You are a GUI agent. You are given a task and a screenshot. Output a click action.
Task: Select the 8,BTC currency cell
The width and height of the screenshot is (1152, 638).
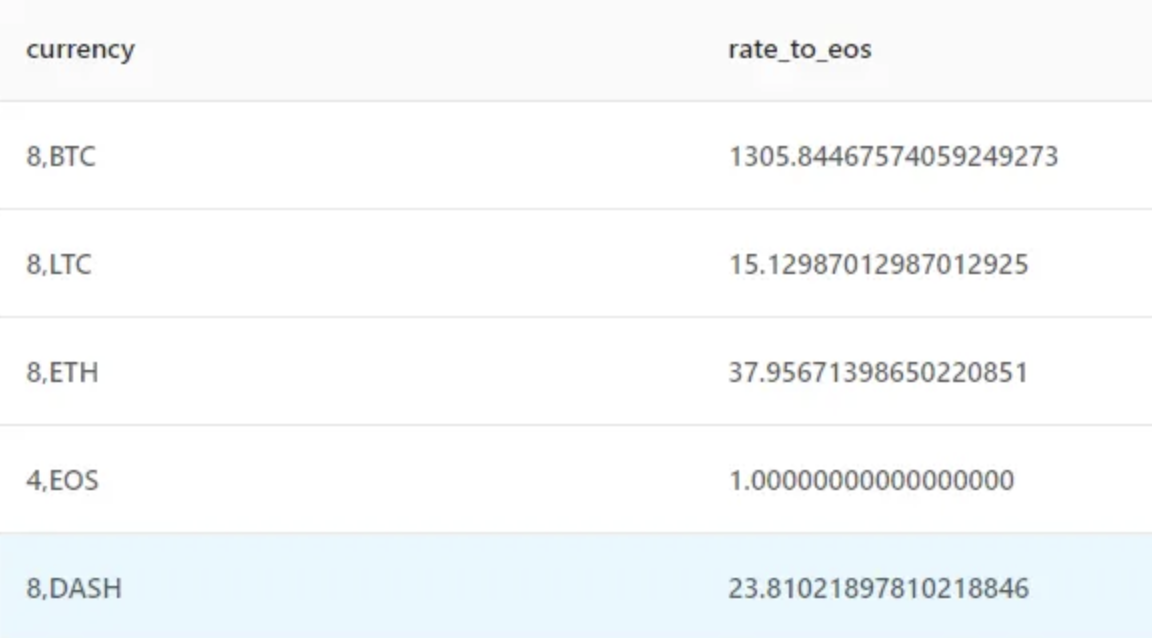(61, 157)
